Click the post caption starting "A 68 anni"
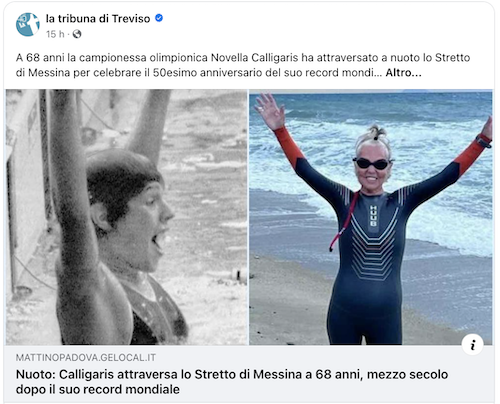This screenshot has height=404, width=500. click(243, 65)
